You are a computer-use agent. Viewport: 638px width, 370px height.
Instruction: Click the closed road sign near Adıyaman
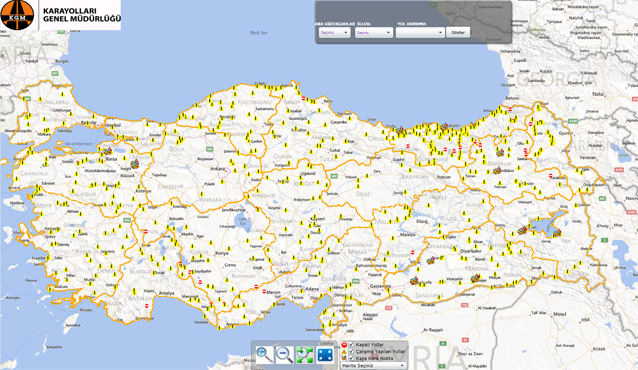[x=413, y=252]
